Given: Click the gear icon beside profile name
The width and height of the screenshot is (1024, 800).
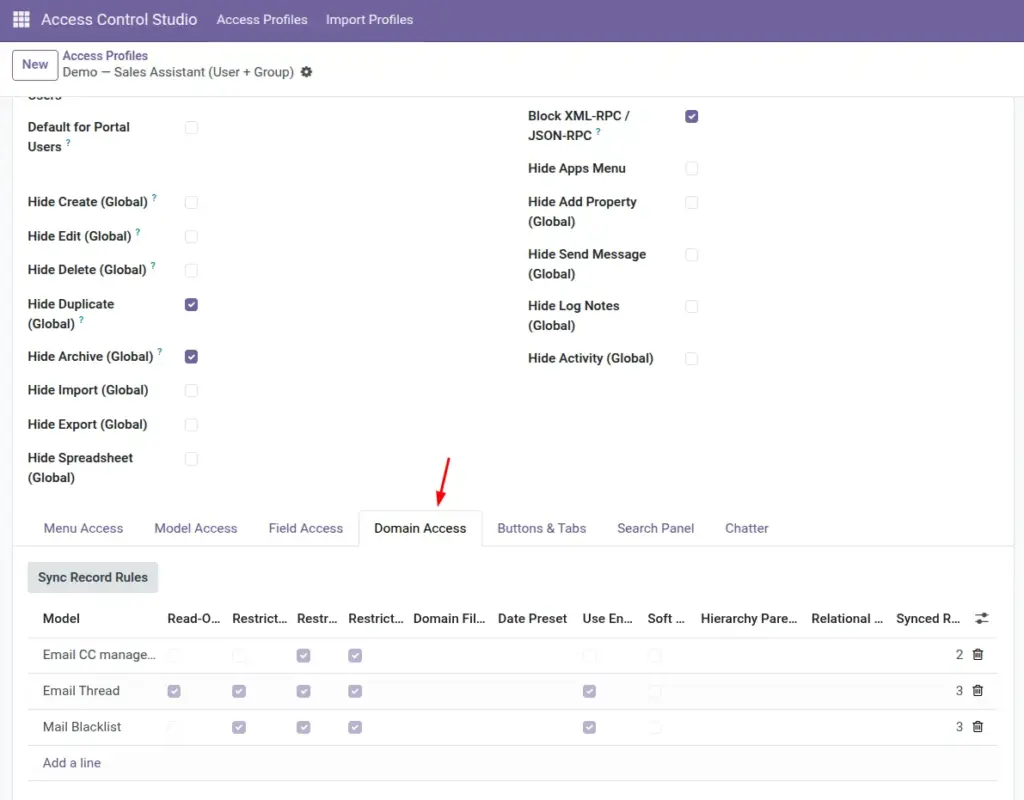Looking at the screenshot, I should (x=306, y=72).
